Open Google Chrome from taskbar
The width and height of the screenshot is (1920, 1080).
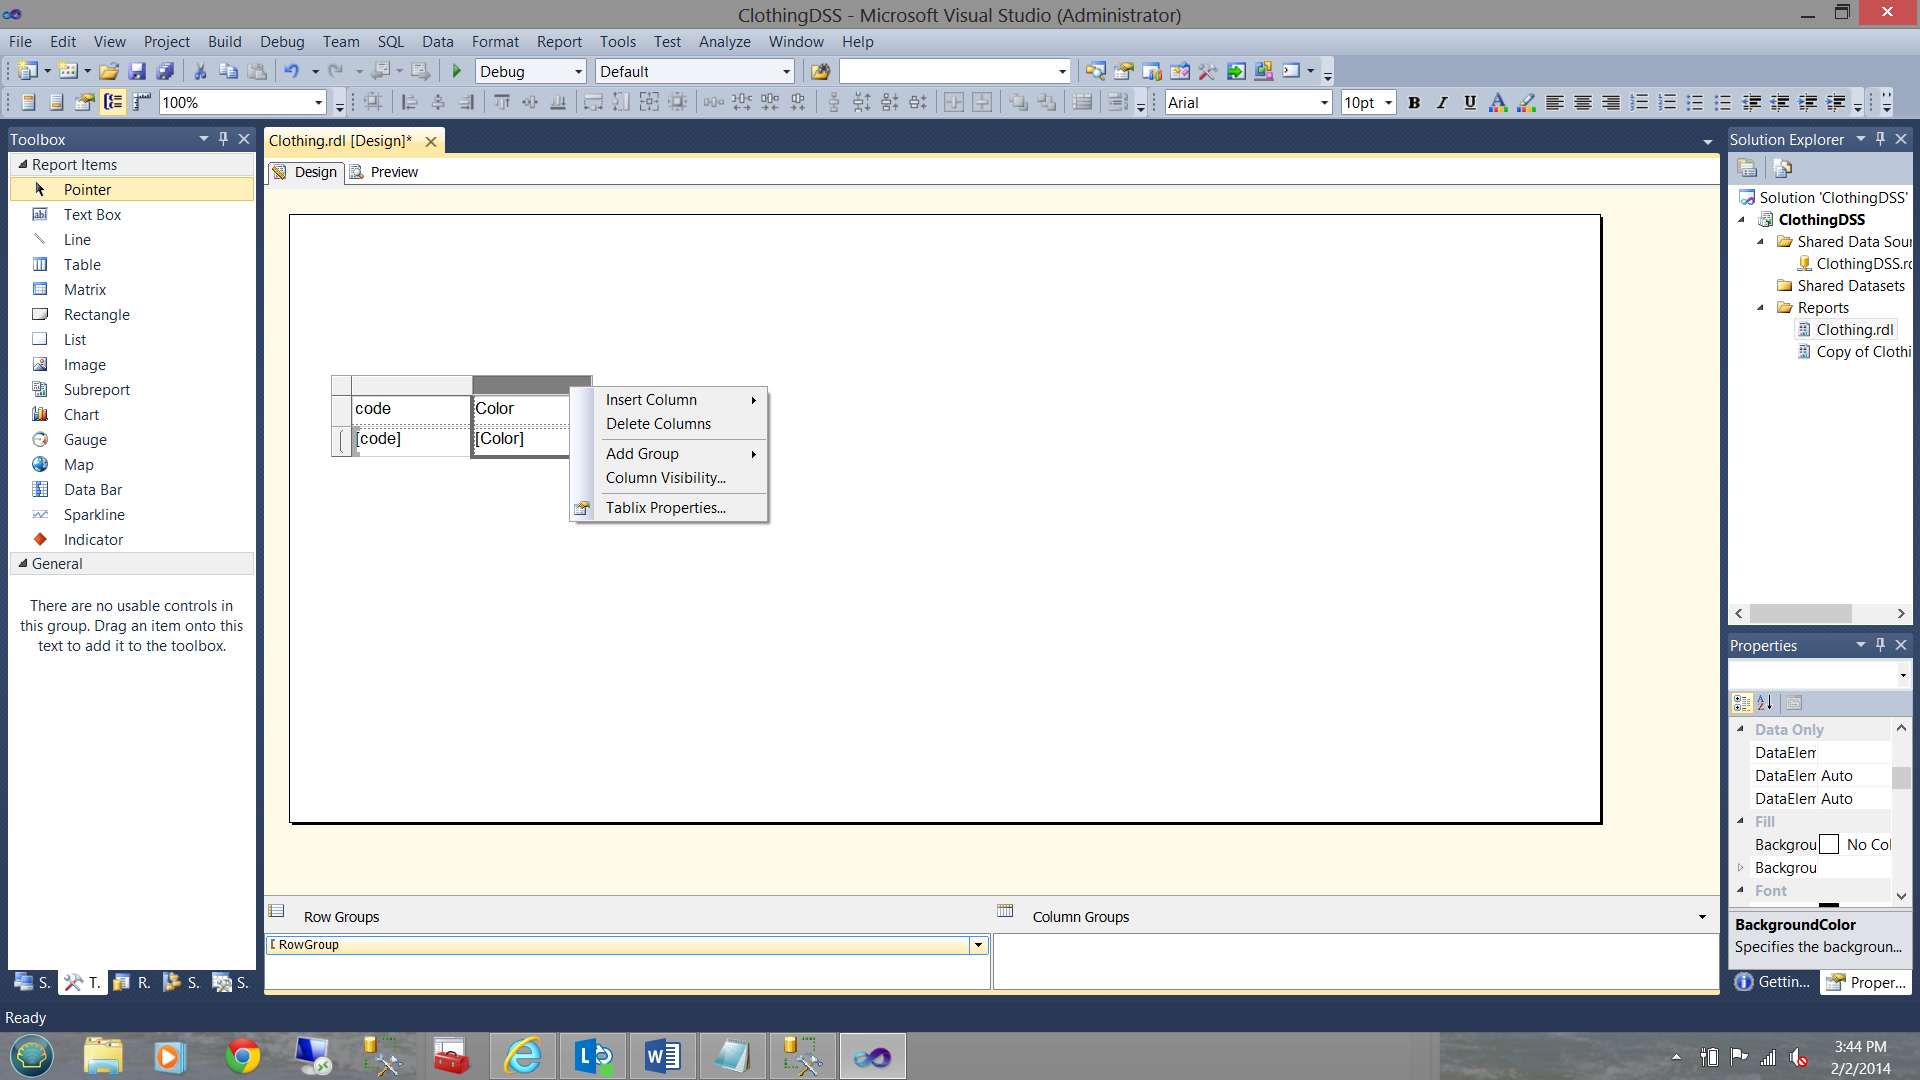[x=242, y=1056]
